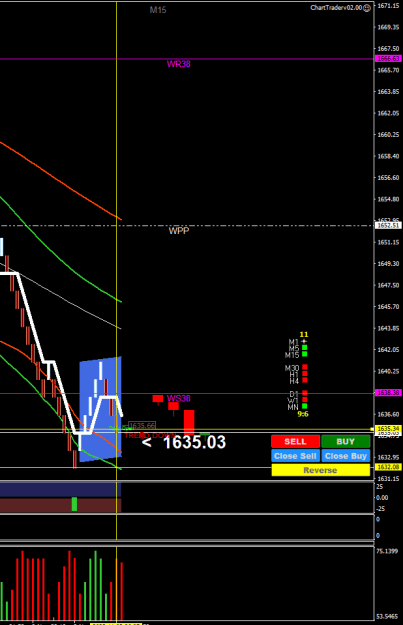Click the red SELL button

pos(295,442)
